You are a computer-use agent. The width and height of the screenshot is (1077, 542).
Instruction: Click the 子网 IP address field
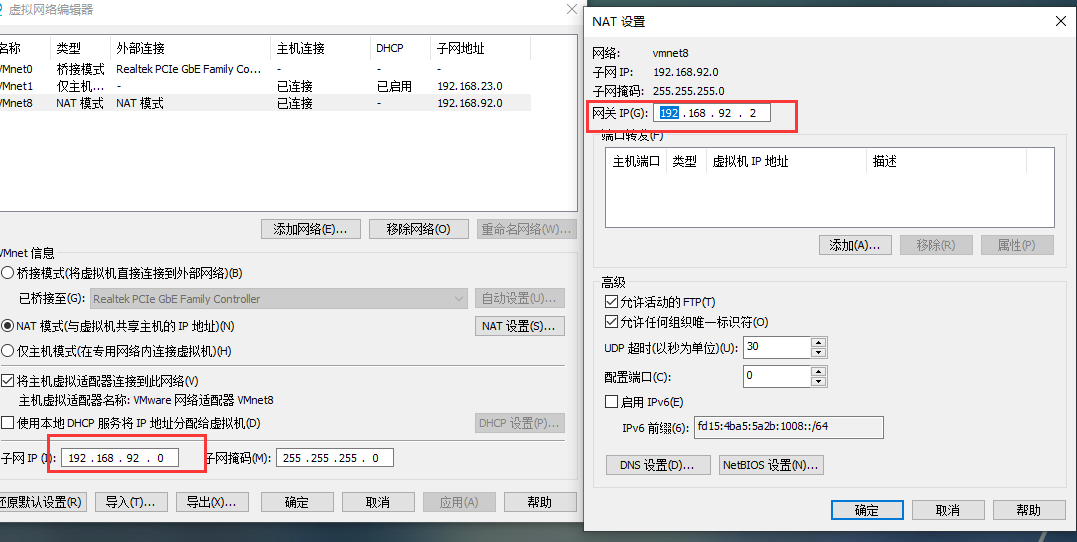tap(120, 458)
